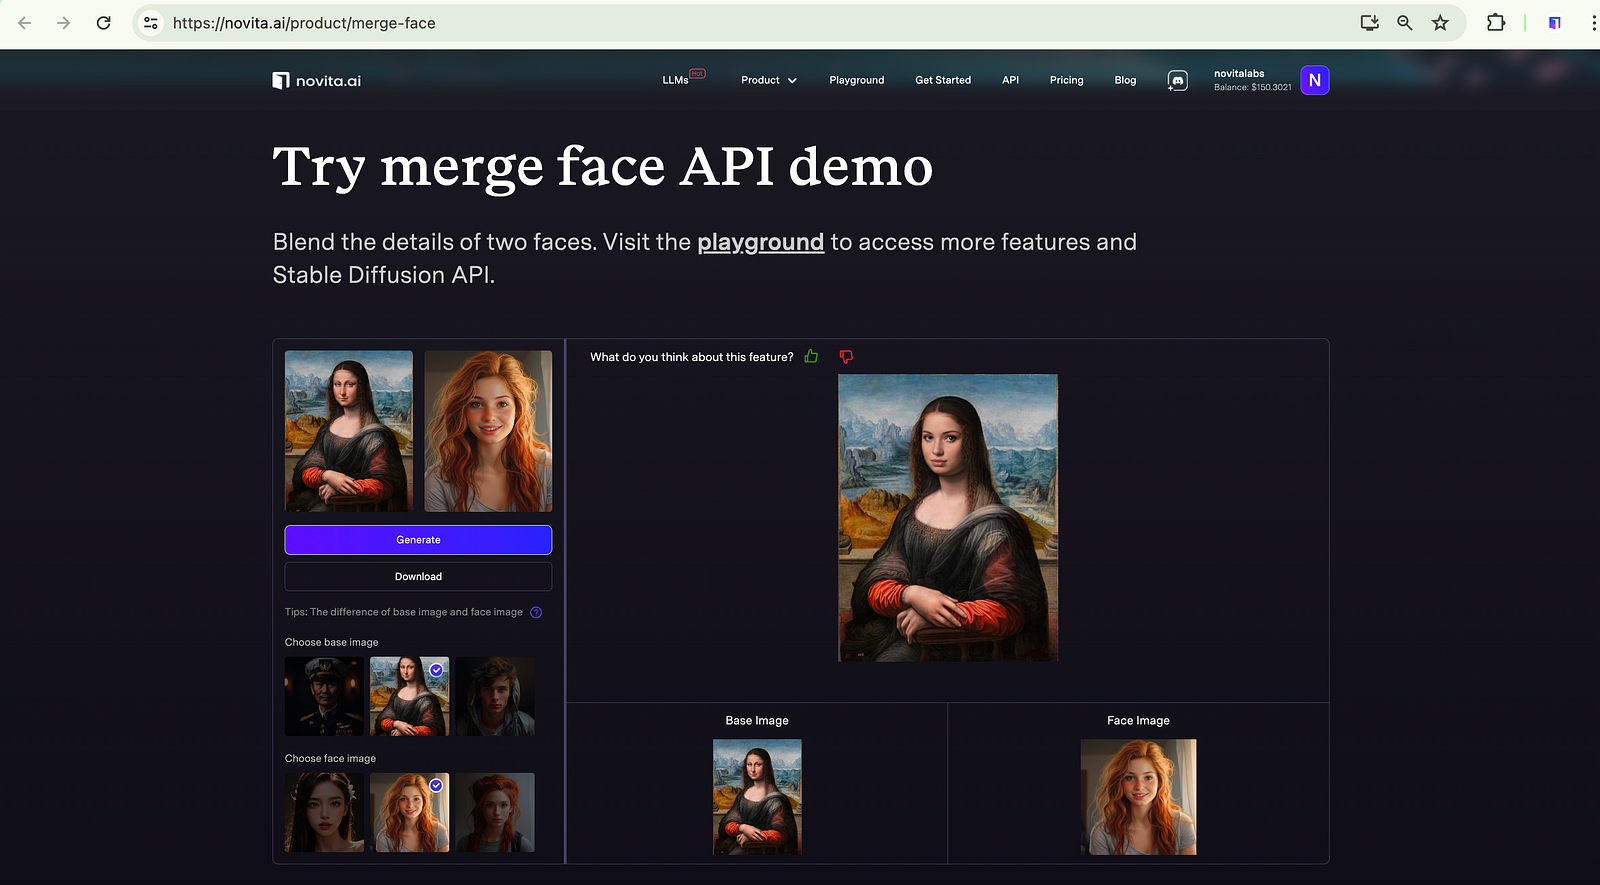The image size is (1600, 885).
Task: Expand the Product dropdown menu
Action: pyautogui.click(x=769, y=80)
